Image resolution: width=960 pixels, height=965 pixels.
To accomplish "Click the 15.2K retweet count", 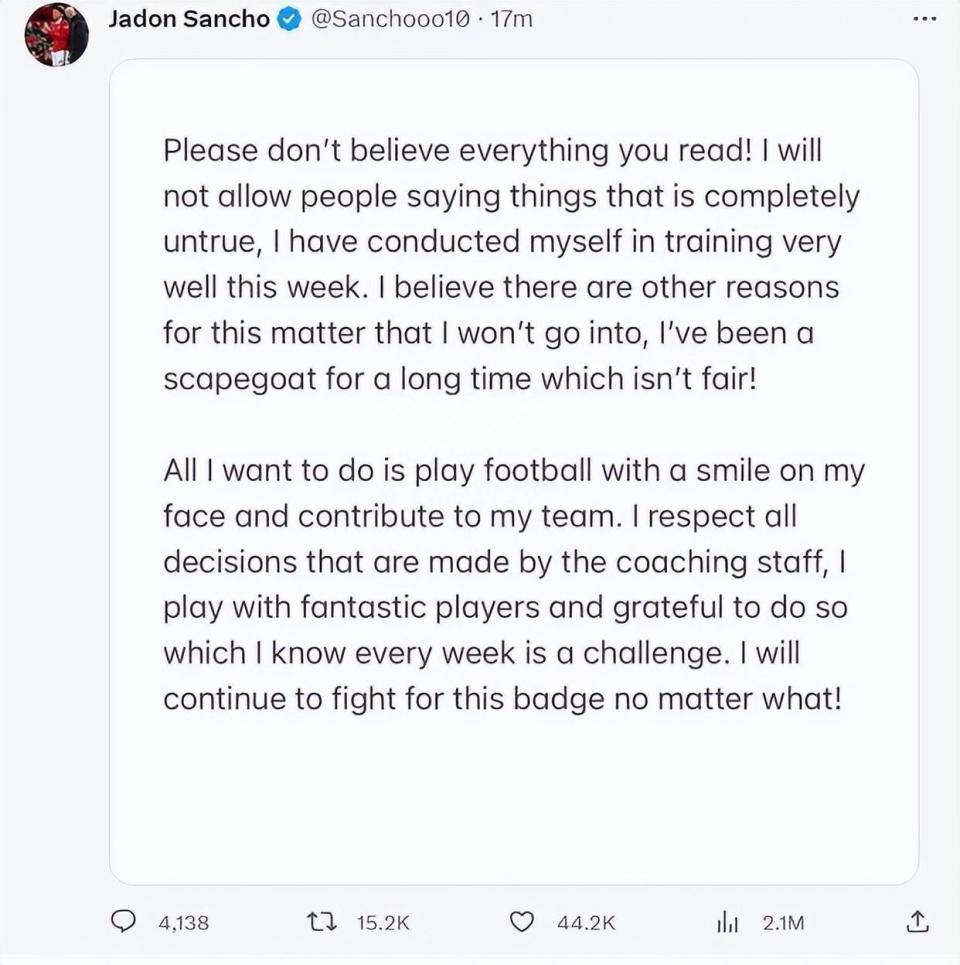I will click(382, 924).
